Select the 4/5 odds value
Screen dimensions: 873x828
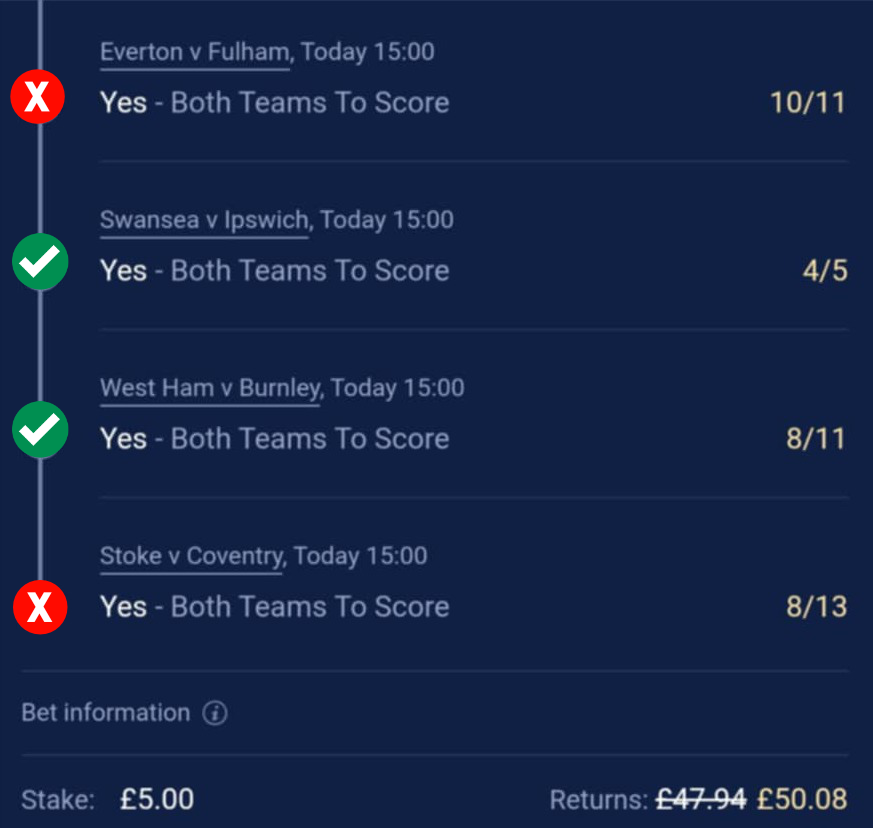(825, 271)
